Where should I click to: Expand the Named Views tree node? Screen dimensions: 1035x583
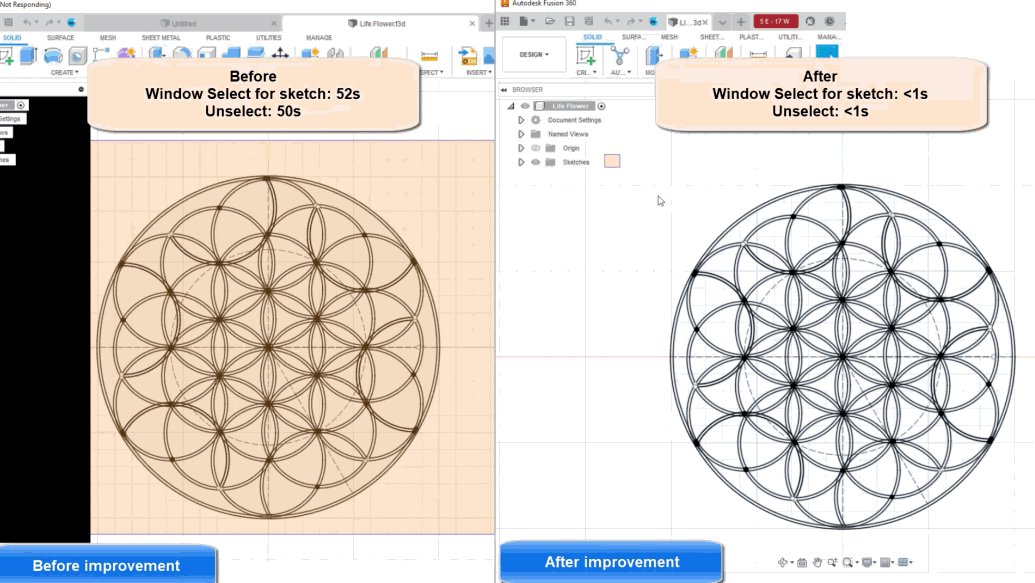[x=521, y=134]
